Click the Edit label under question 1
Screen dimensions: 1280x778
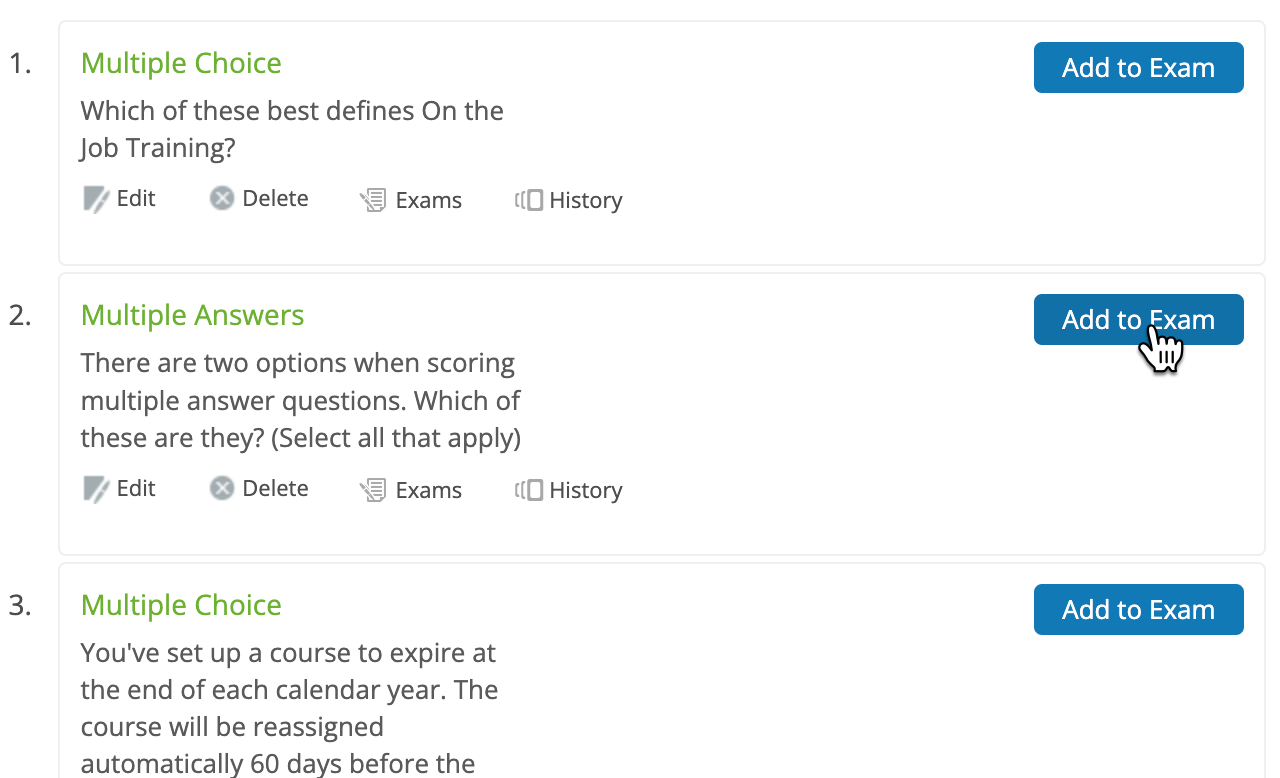[136, 198]
